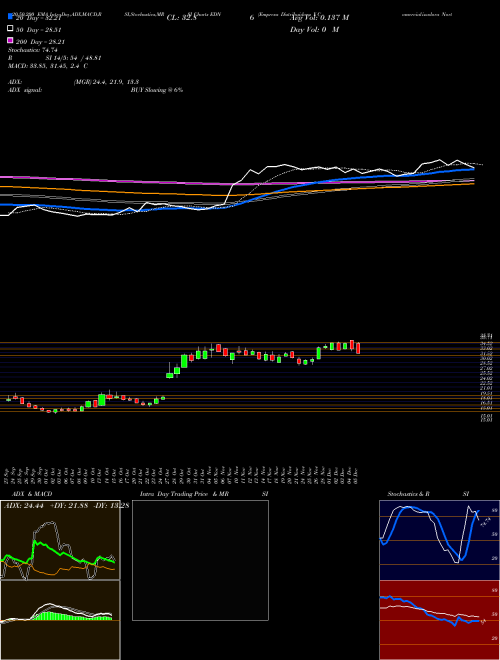The width and height of the screenshot is (500, 660).
Task: Click the blue 20 Day legend swatch
Action: [10, 16]
